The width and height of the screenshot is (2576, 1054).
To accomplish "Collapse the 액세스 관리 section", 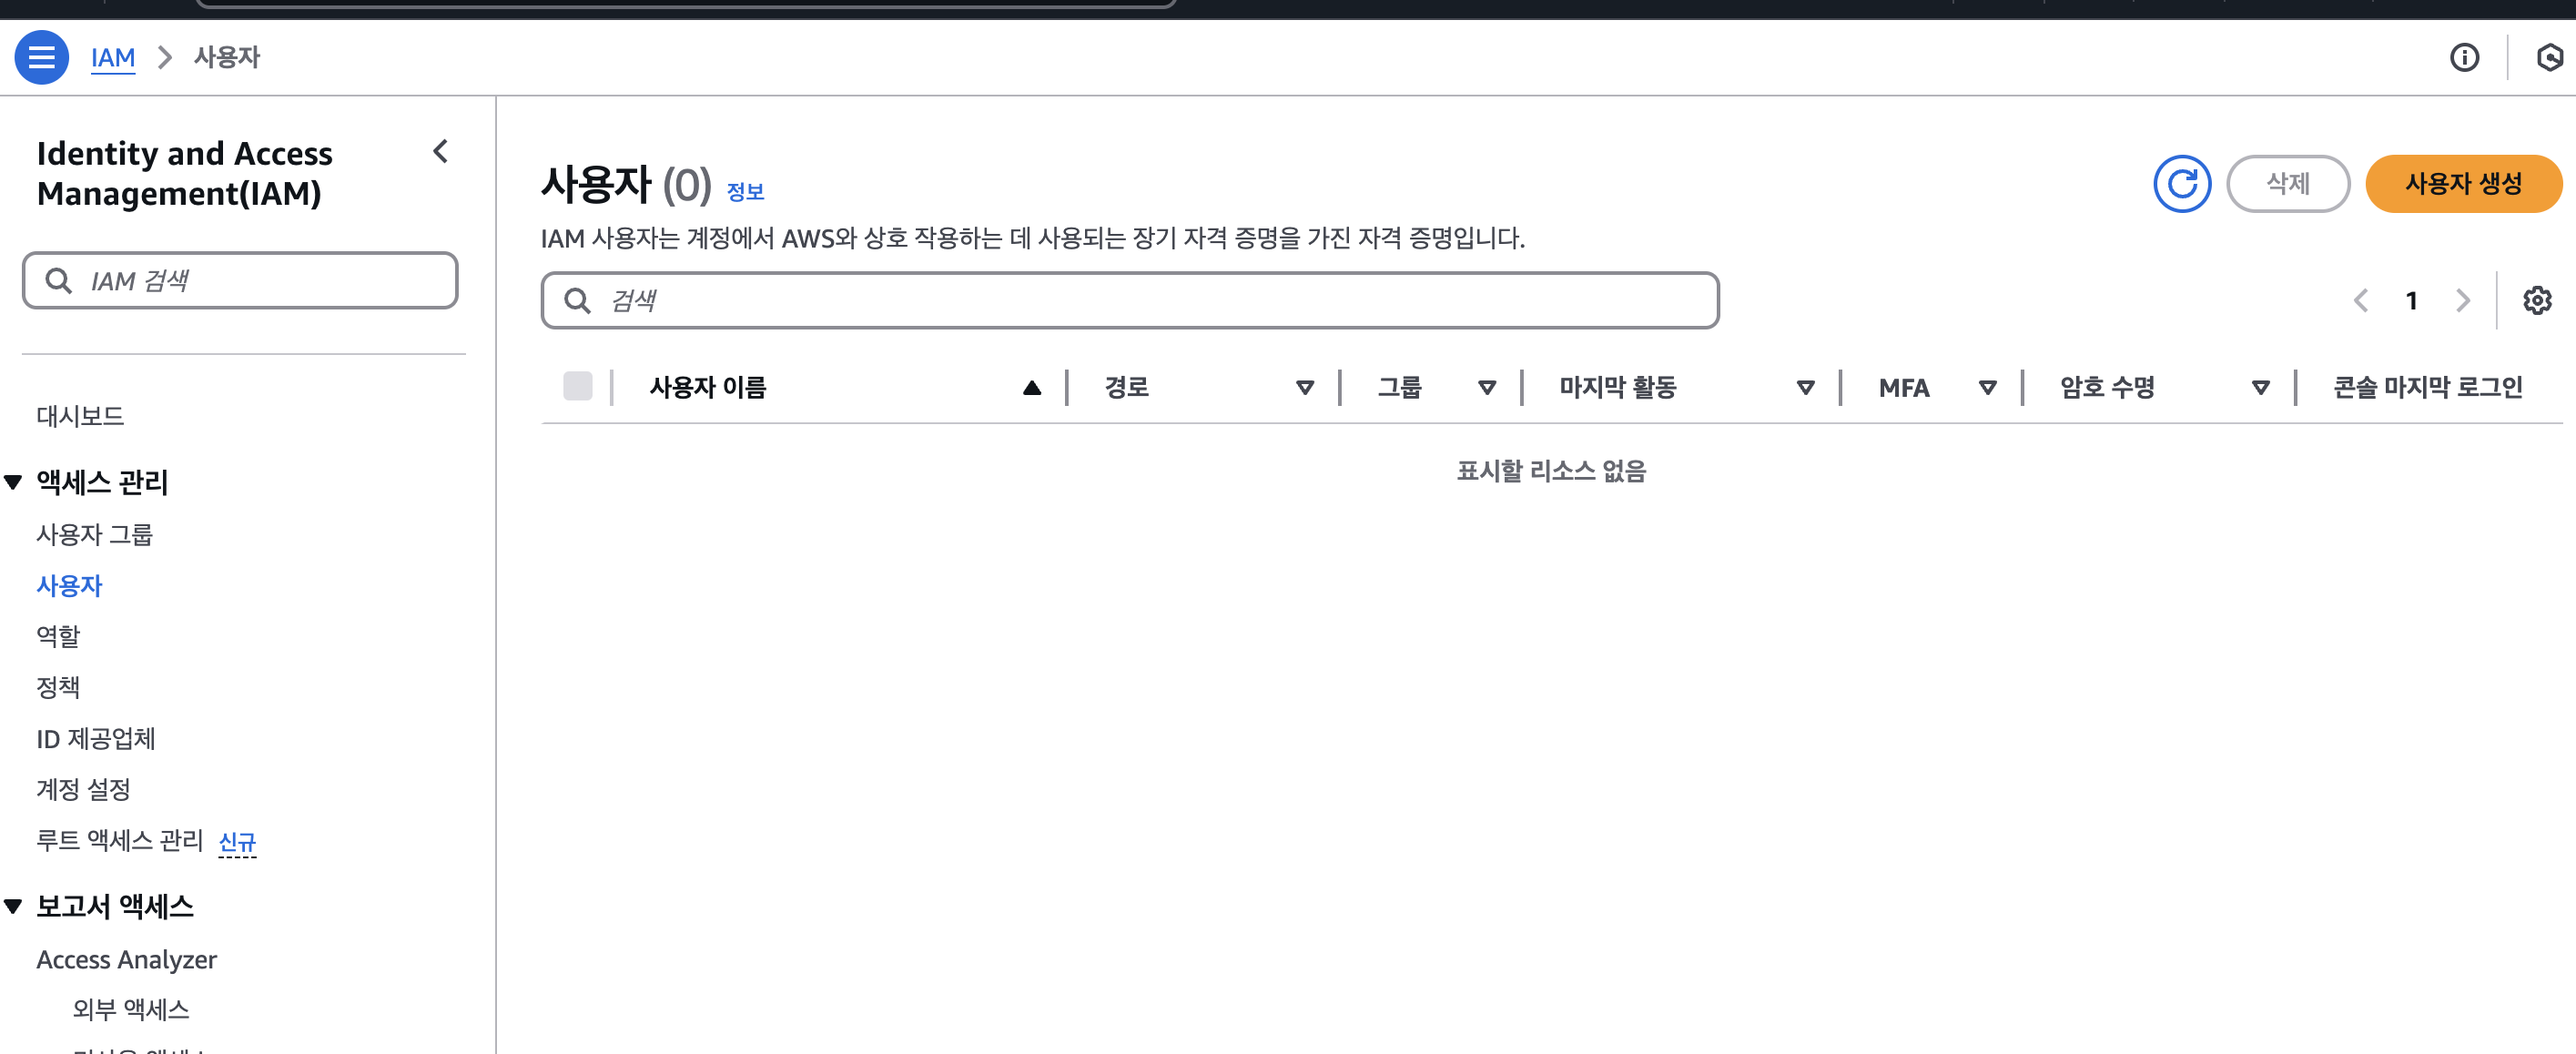I will [13, 482].
